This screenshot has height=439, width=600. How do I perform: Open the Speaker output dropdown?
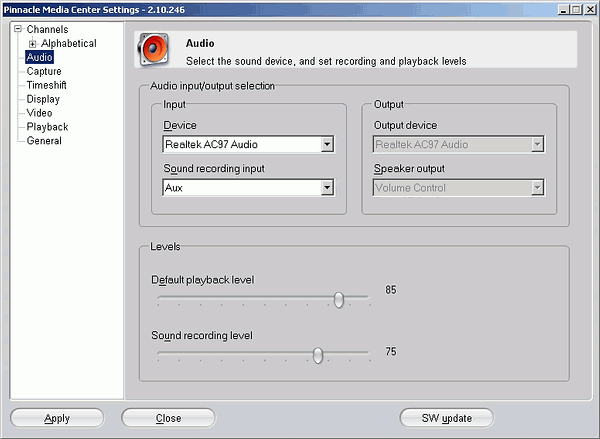[459, 188]
